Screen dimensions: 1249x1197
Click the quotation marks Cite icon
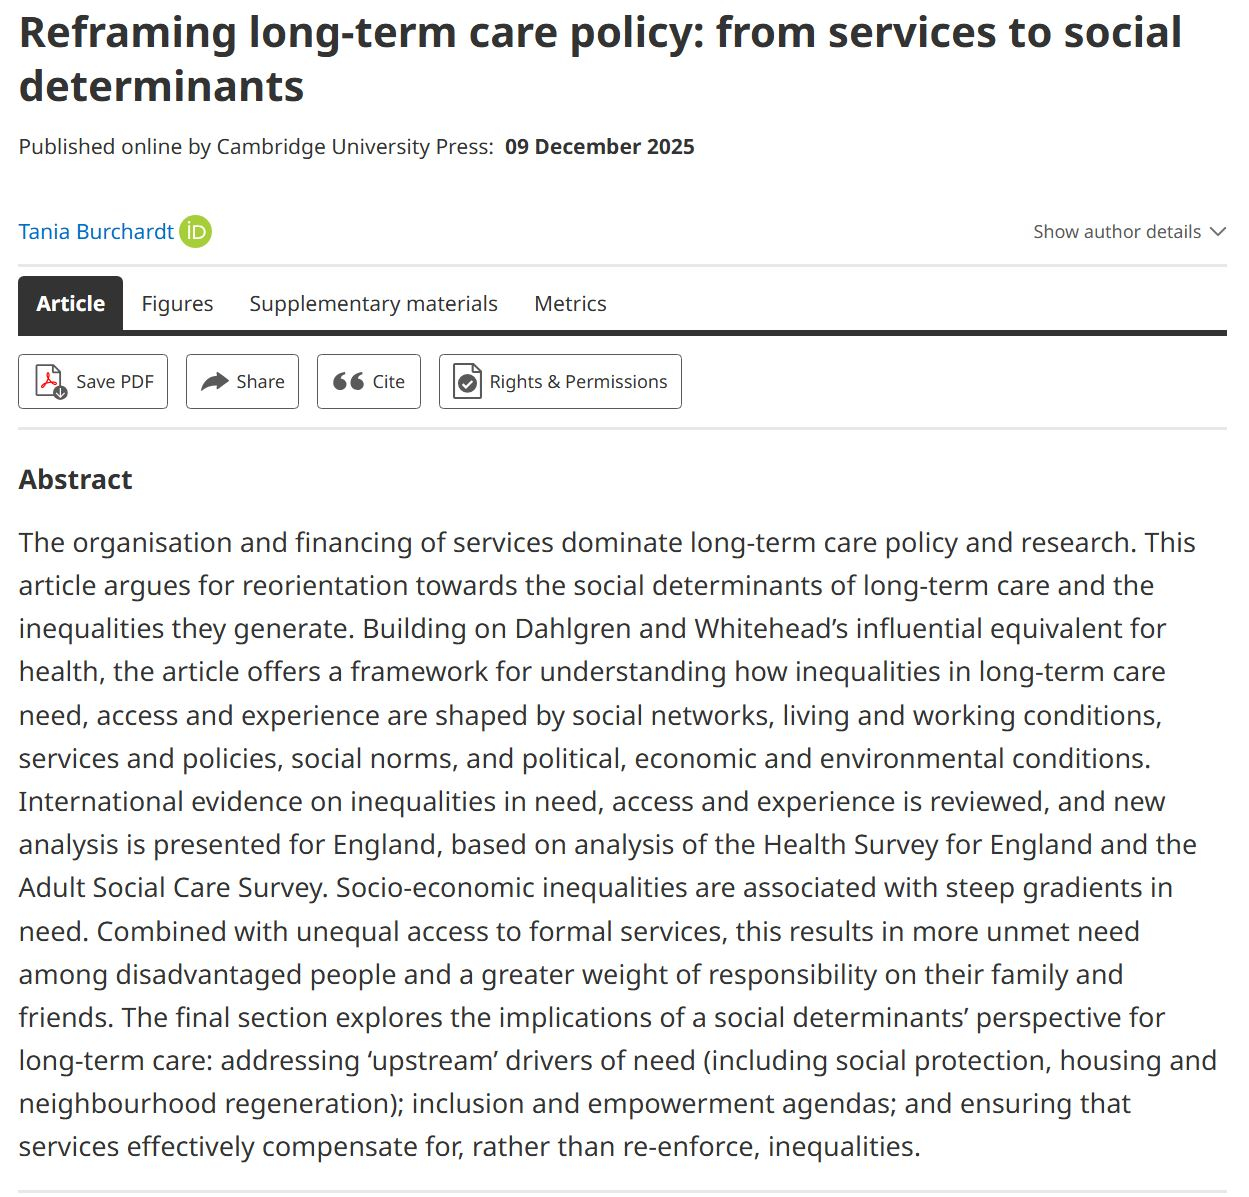[x=348, y=381]
